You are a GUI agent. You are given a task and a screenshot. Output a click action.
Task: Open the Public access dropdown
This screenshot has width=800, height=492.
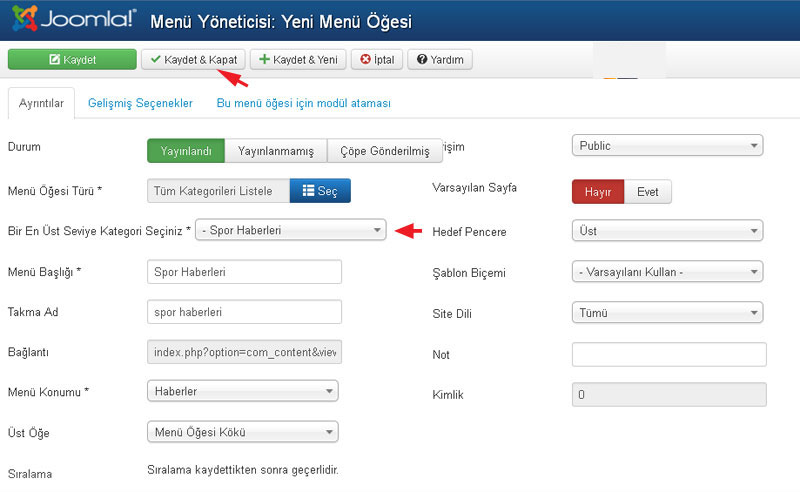pyautogui.click(x=667, y=145)
